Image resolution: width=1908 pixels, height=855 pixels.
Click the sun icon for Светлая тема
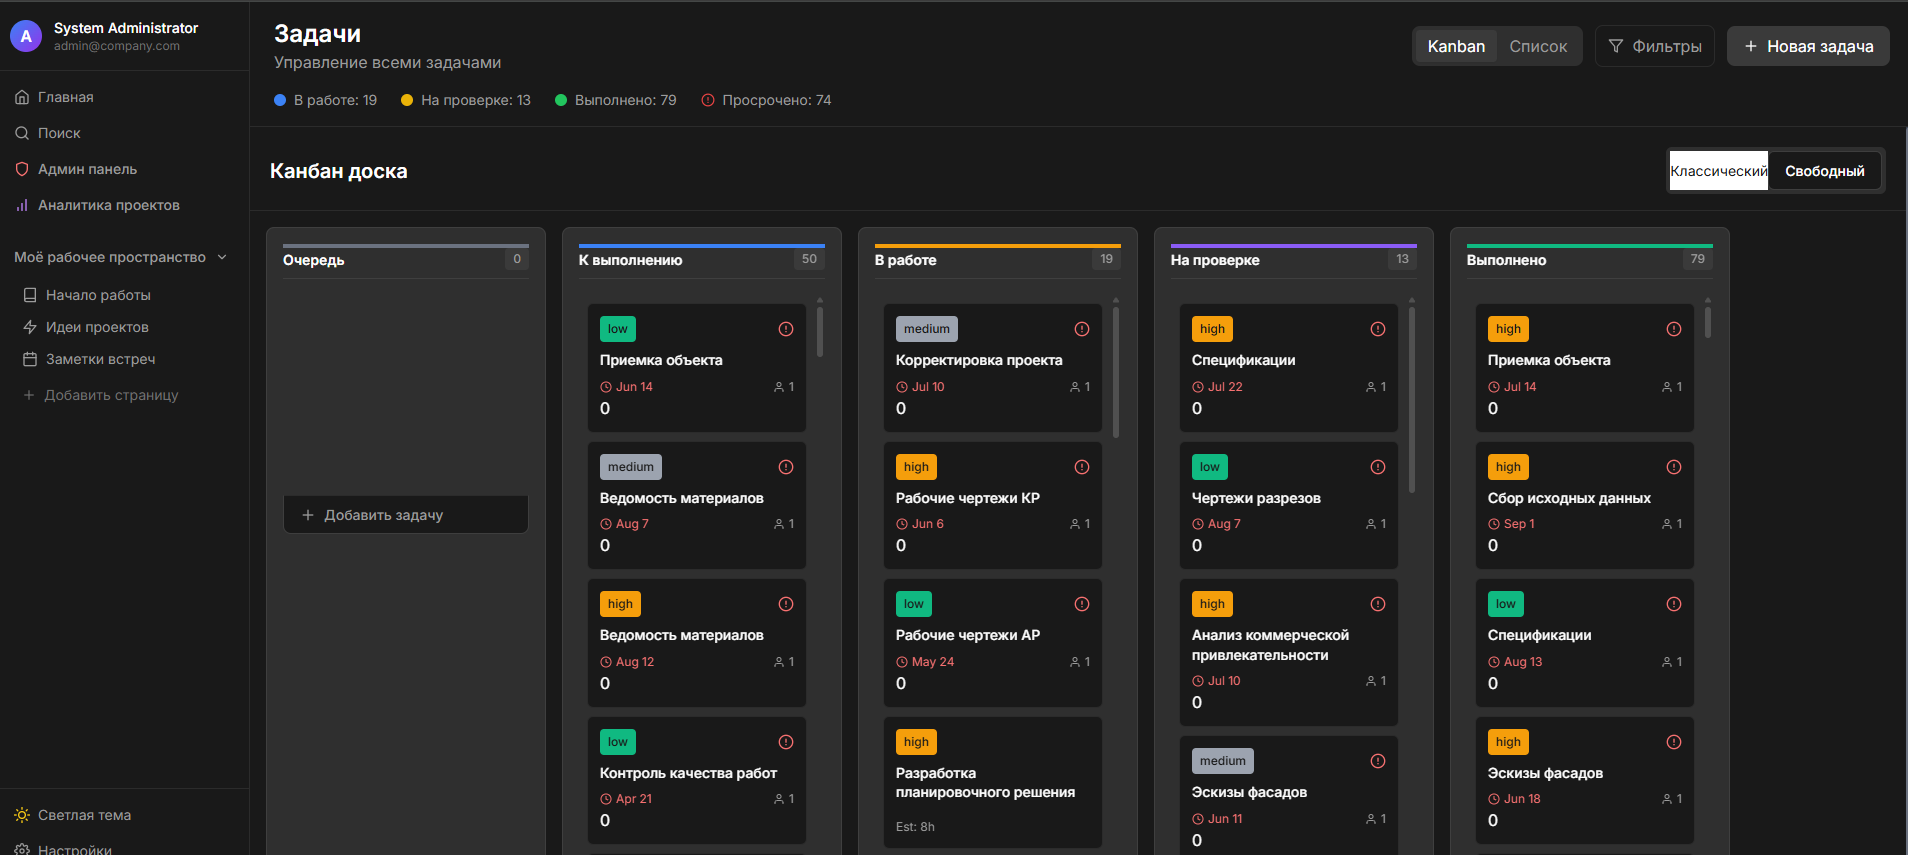(22, 815)
